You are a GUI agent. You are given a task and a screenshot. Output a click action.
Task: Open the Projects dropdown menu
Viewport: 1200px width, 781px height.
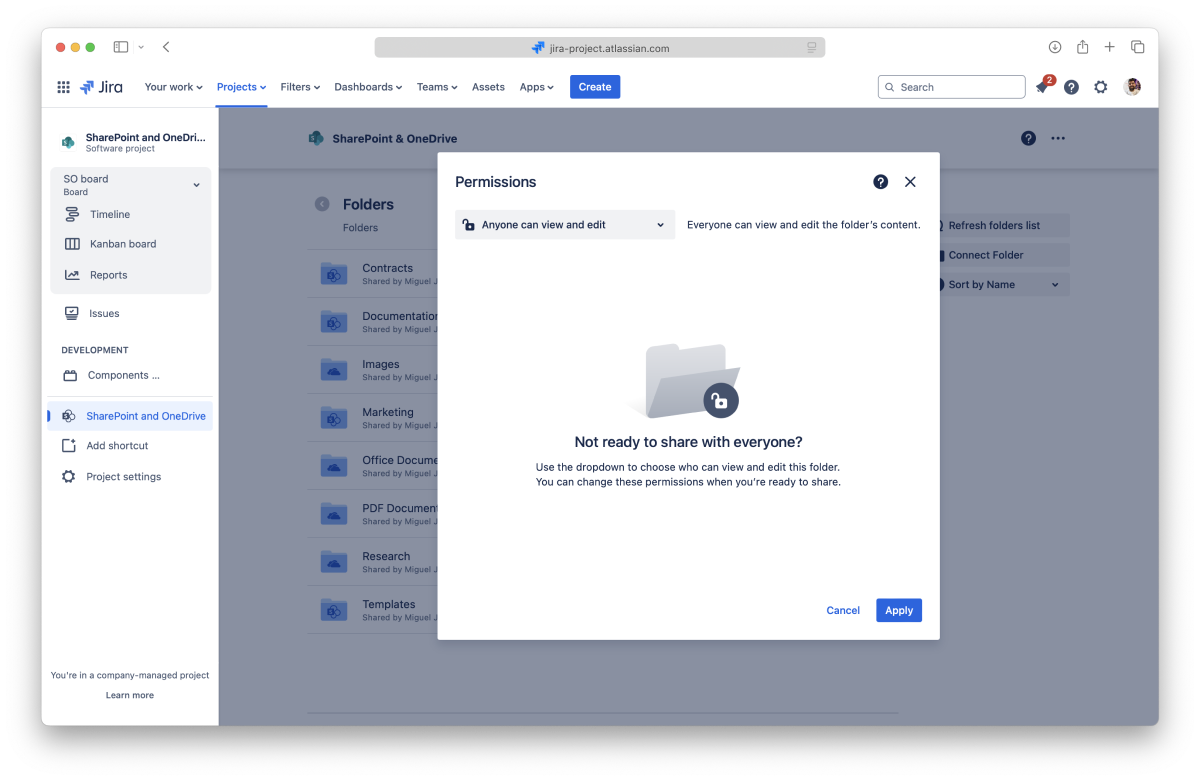pyautogui.click(x=241, y=87)
